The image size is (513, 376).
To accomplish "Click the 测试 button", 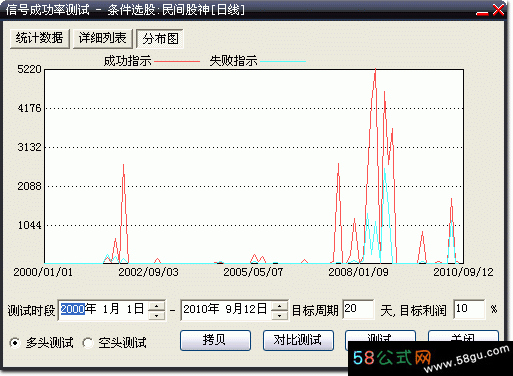I will (380, 336).
